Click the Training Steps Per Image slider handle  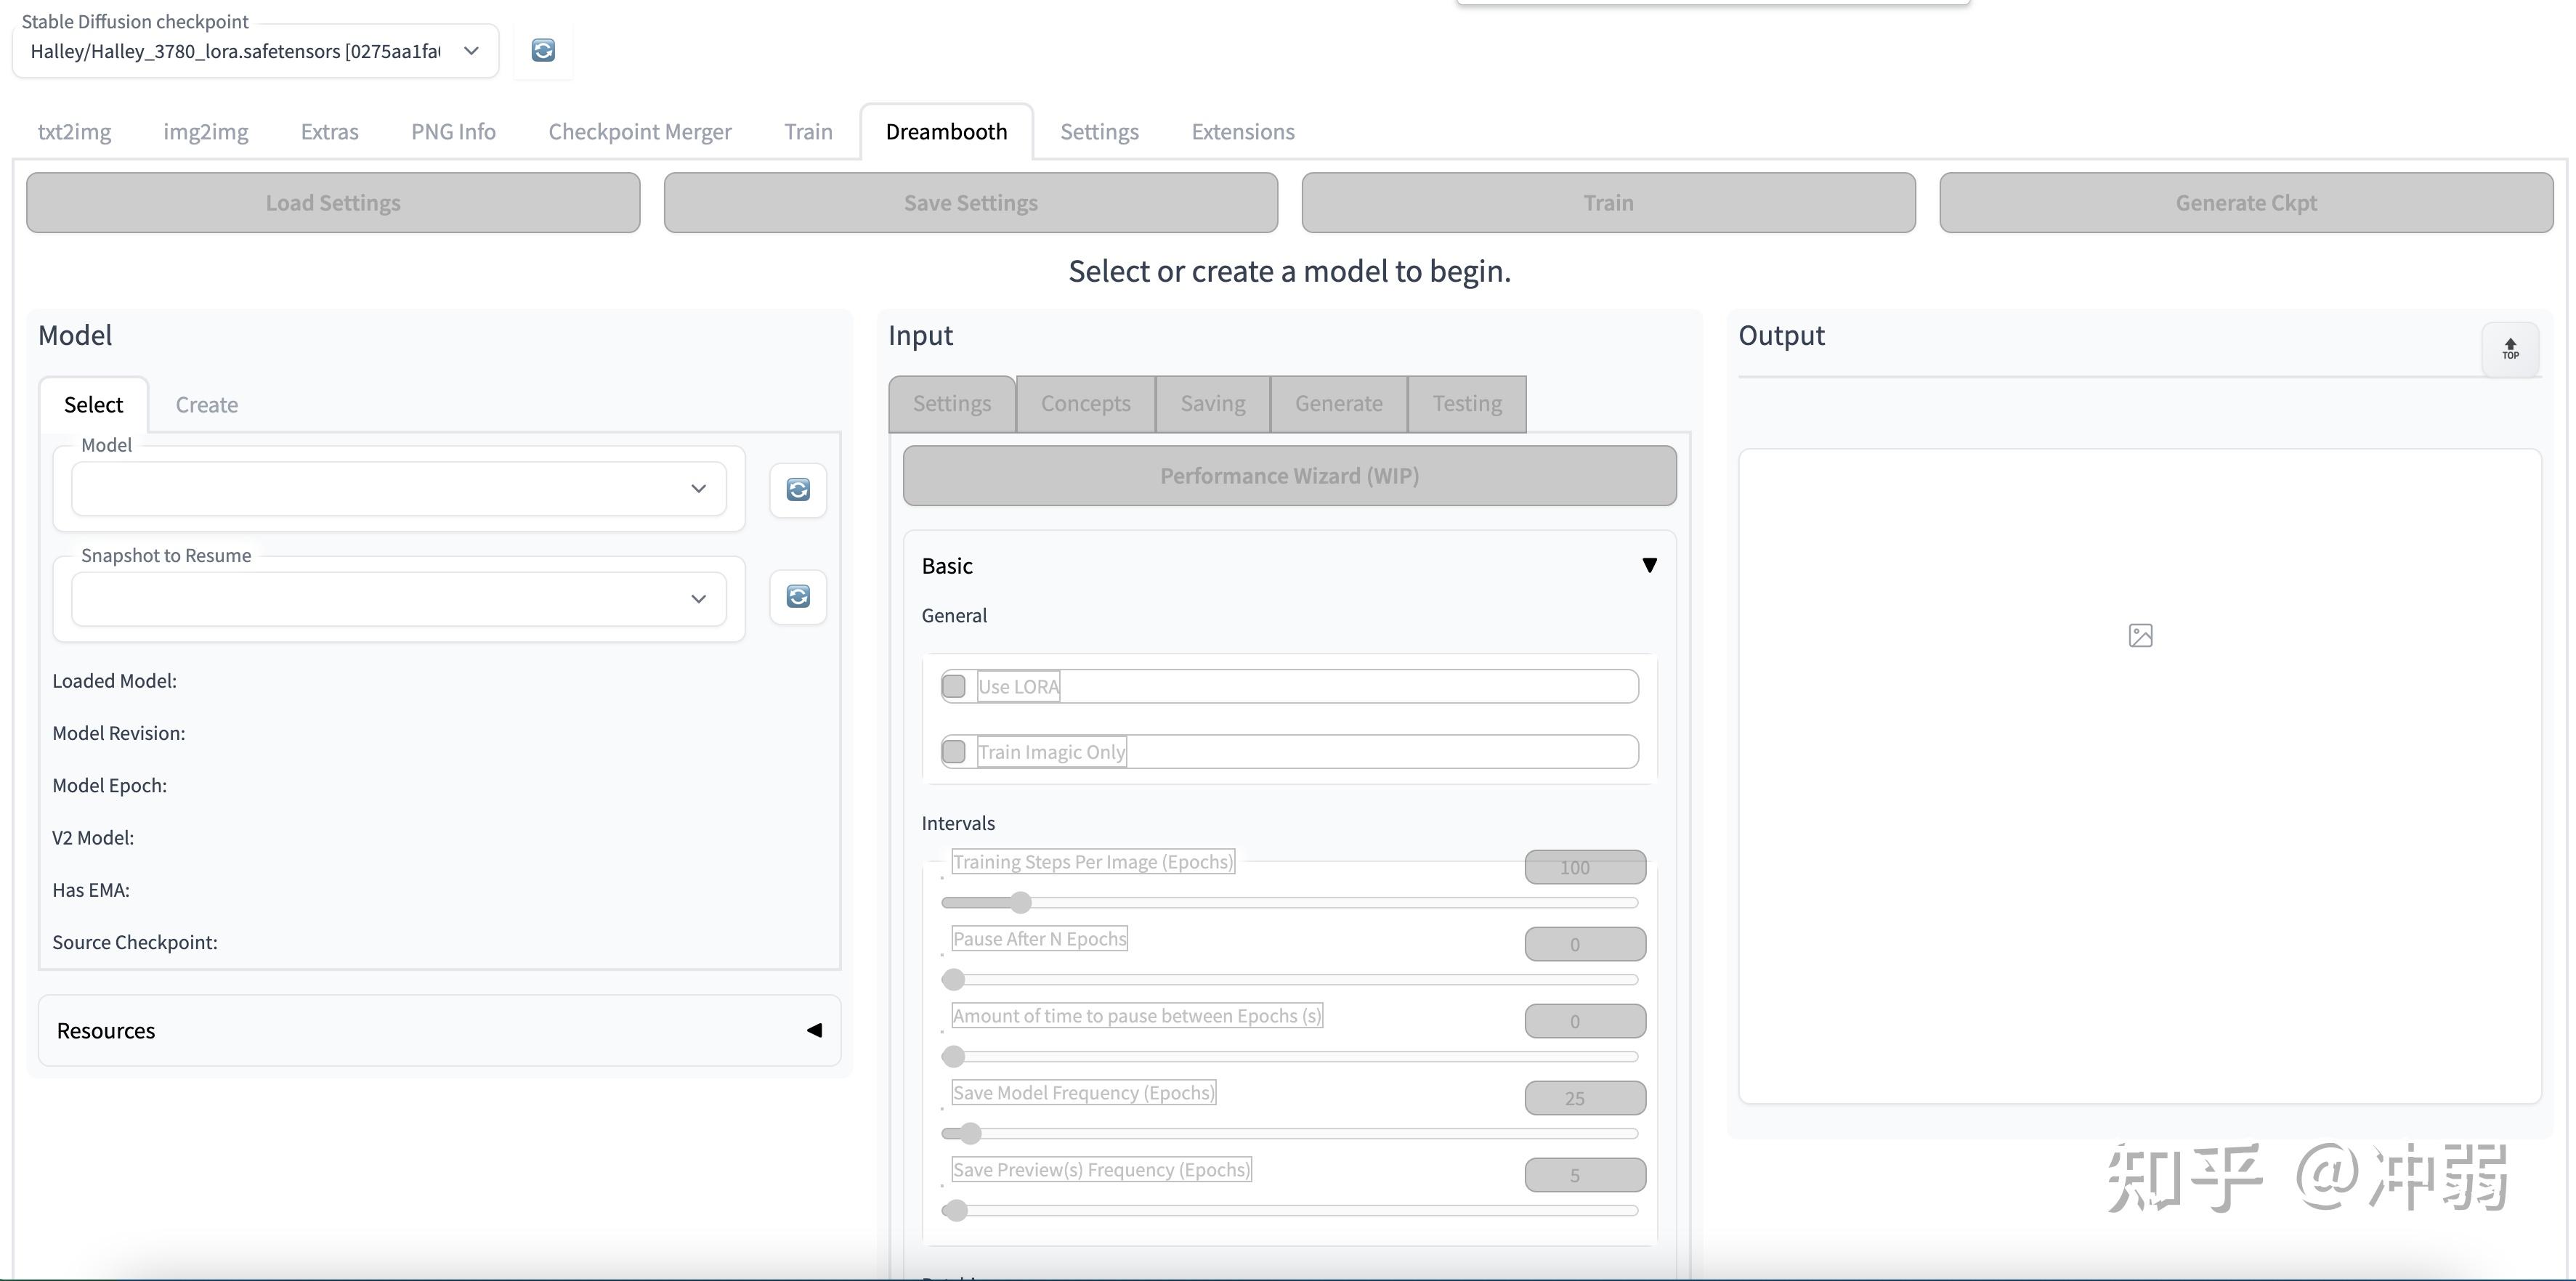[1019, 903]
